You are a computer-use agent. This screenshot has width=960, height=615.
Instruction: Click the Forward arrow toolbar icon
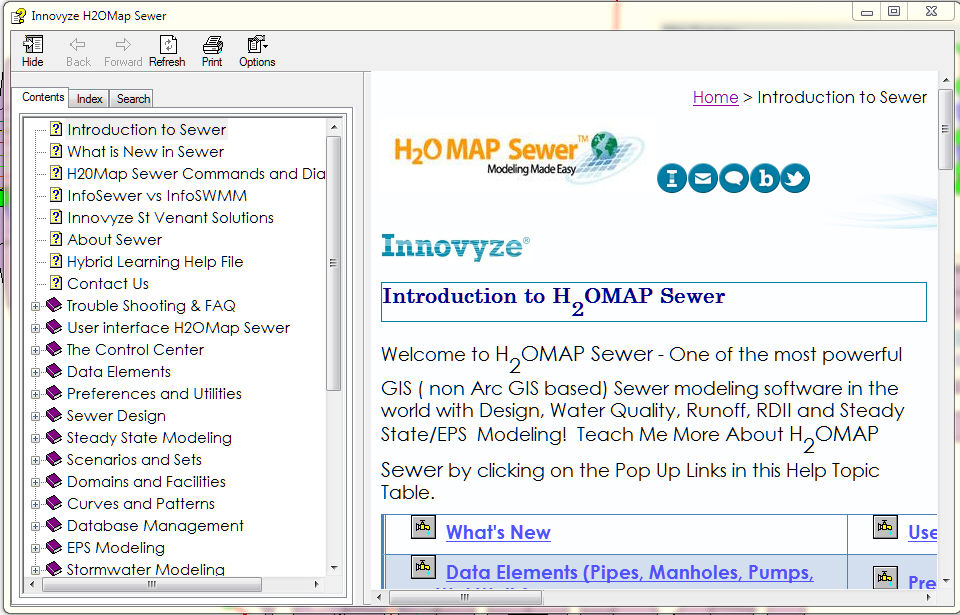(122, 51)
